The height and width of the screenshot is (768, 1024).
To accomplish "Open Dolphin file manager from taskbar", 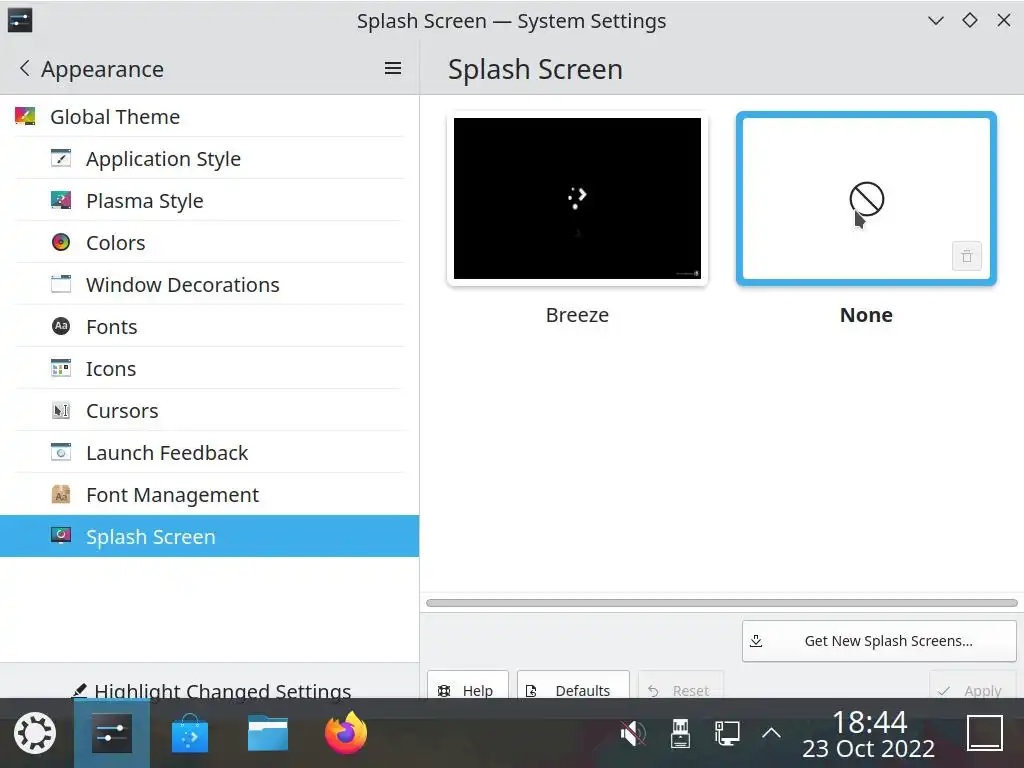I will point(268,733).
